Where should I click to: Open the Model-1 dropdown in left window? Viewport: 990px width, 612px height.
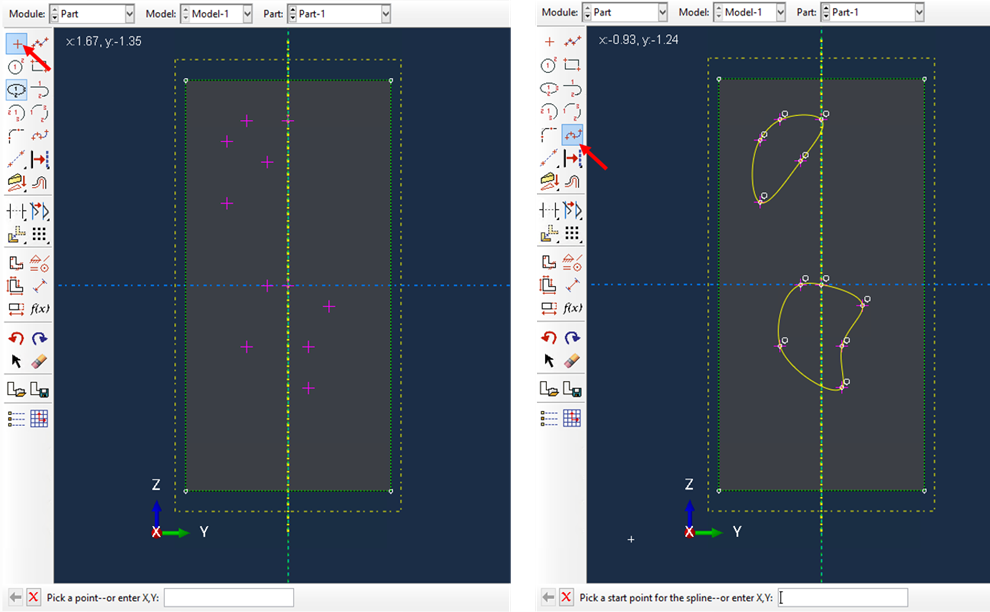tap(247, 13)
